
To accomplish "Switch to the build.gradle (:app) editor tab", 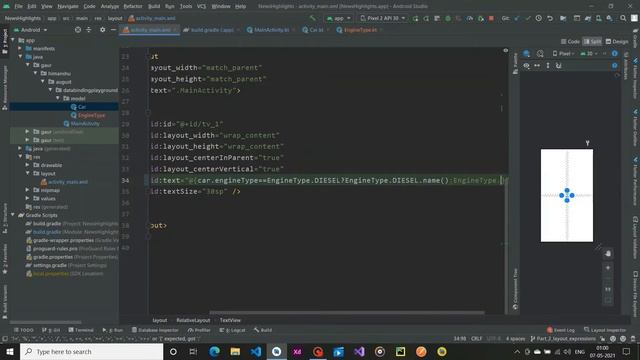I will click(211, 30).
